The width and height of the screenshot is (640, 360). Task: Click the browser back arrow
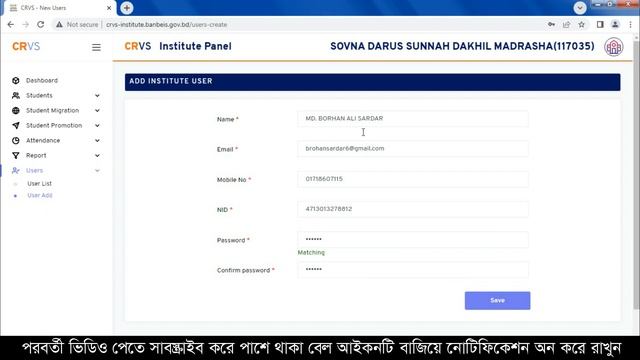pos(11,24)
